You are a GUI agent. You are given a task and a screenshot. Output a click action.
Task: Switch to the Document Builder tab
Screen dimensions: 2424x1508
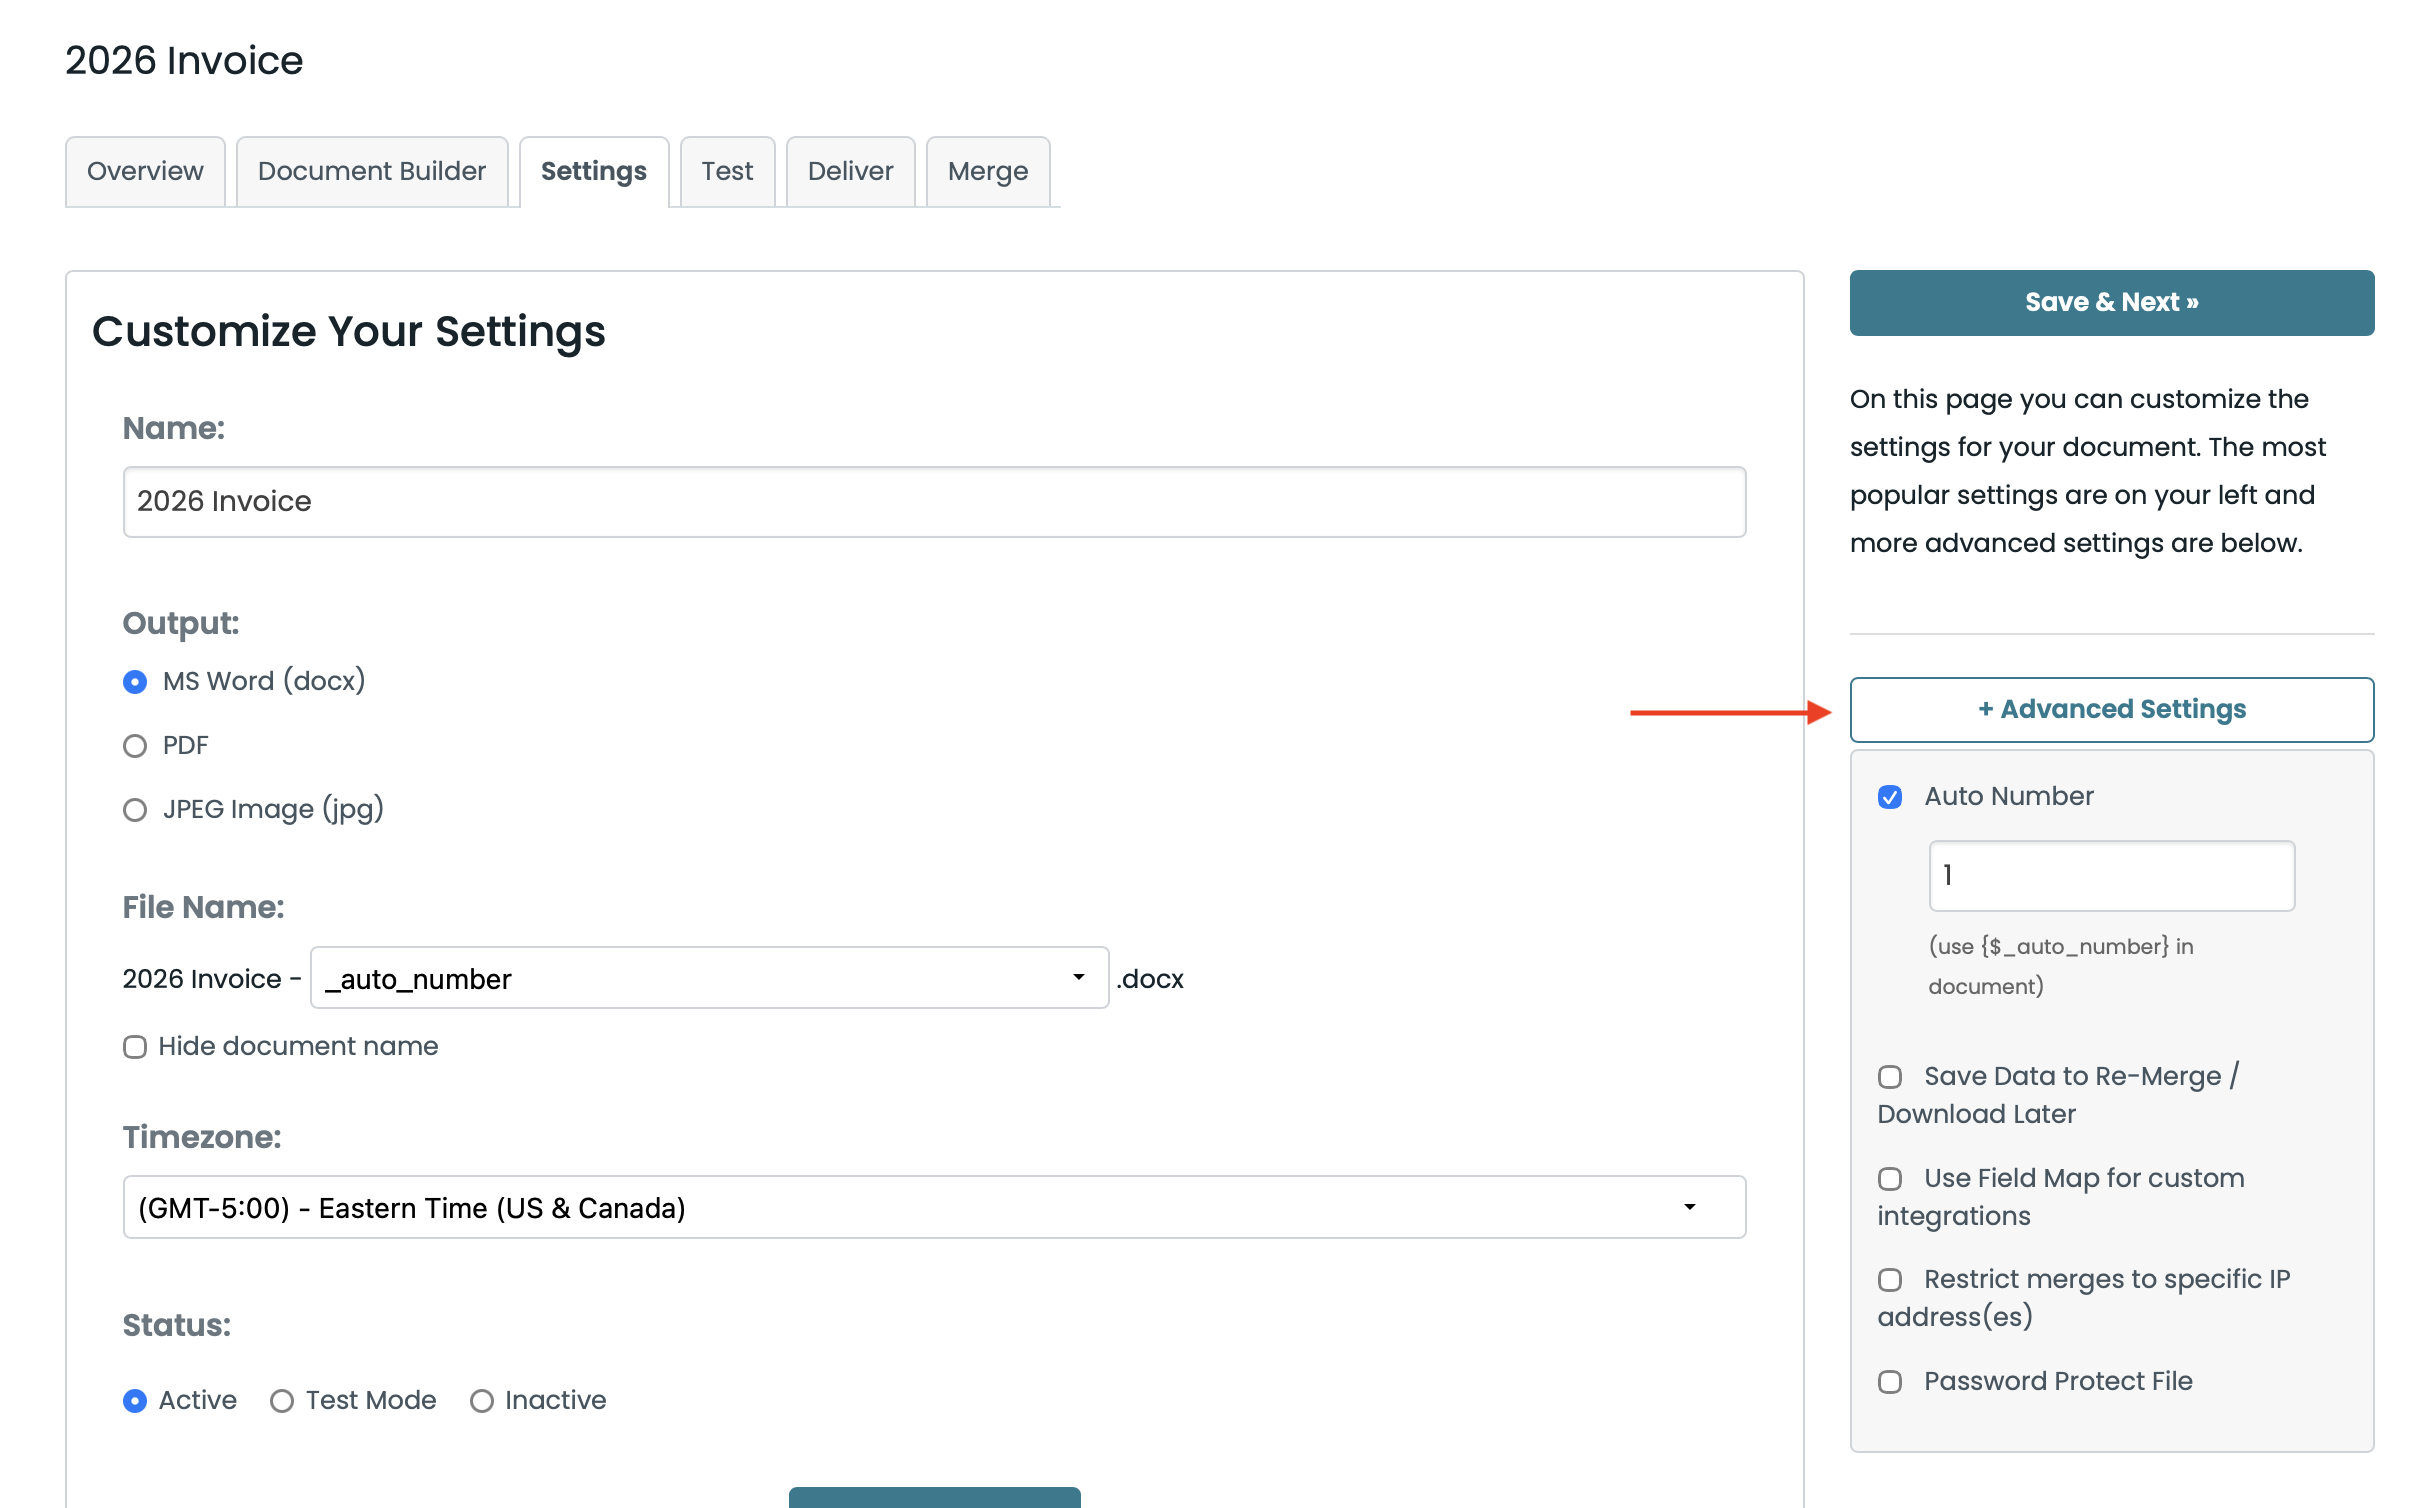pyautogui.click(x=371, y=171)
